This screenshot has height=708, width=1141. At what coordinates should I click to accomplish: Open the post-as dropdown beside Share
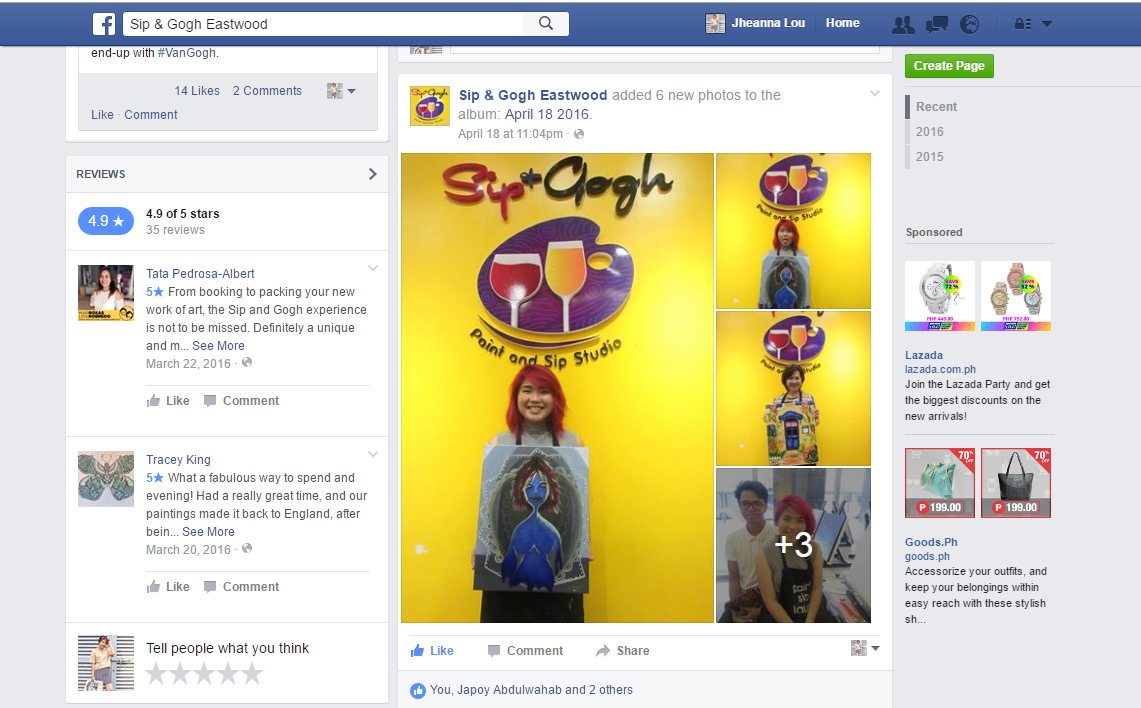point(865,648)
